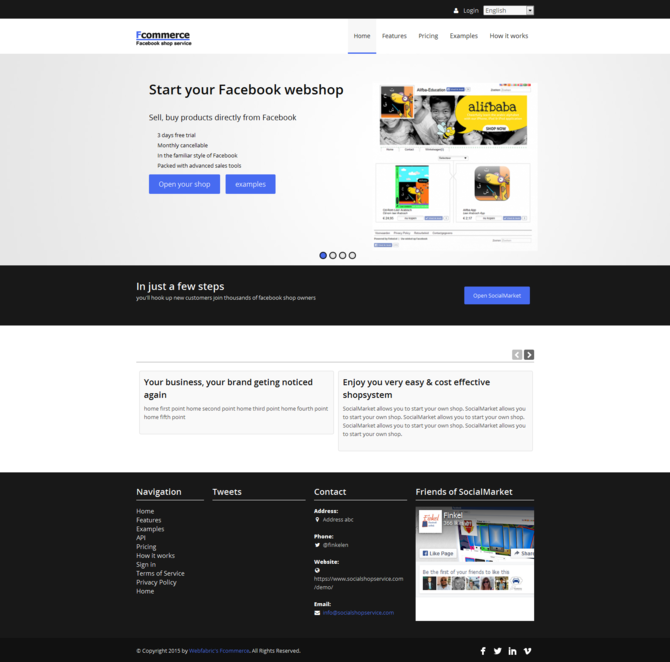Click the envelope icon by email
This screenshot has height=662, width=670.
(x=317, y=613)
